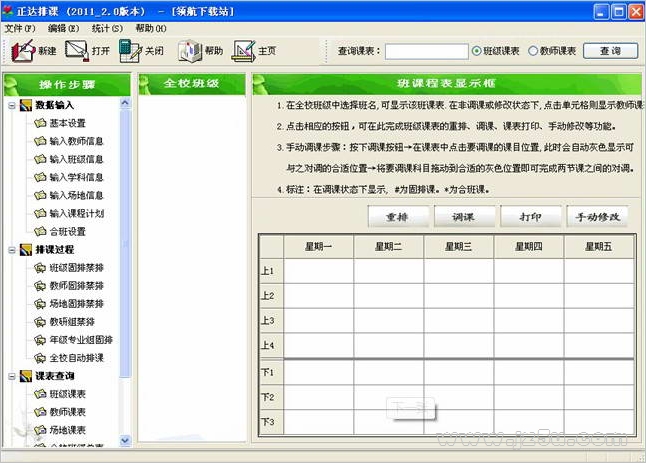Click the 打开 (Open) toolbar icon
This screenshot has height=463, width=646.
77,51
